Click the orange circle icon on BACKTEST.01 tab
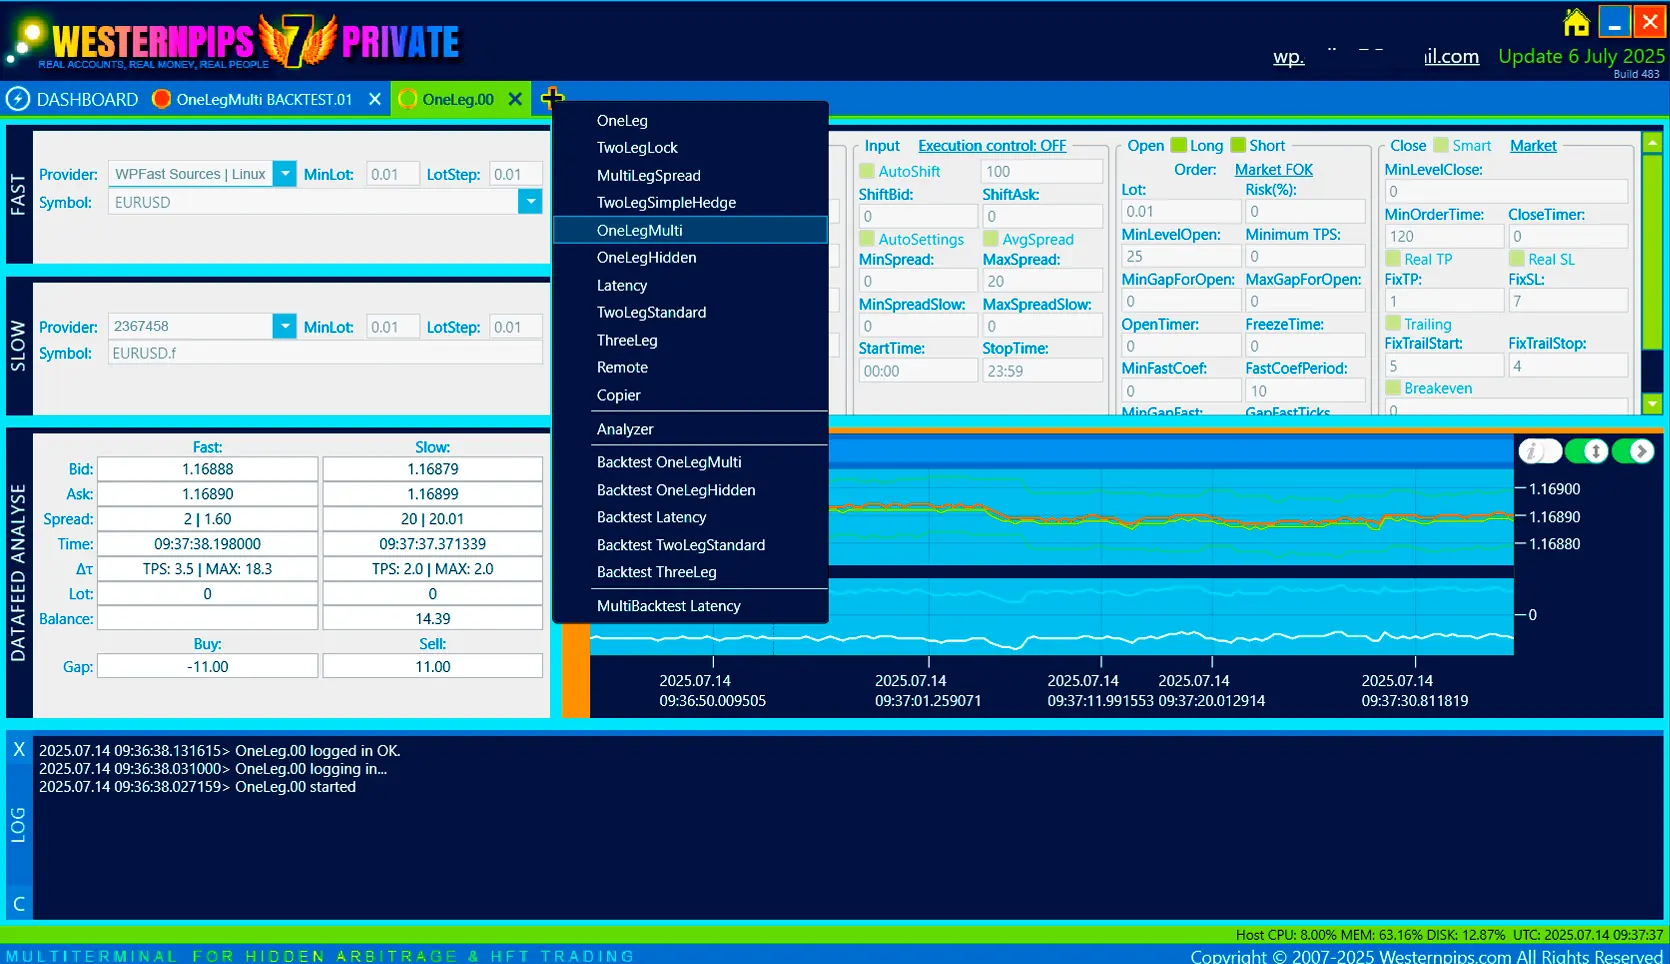The image size is (1670, 964). [x=161, y=99]
